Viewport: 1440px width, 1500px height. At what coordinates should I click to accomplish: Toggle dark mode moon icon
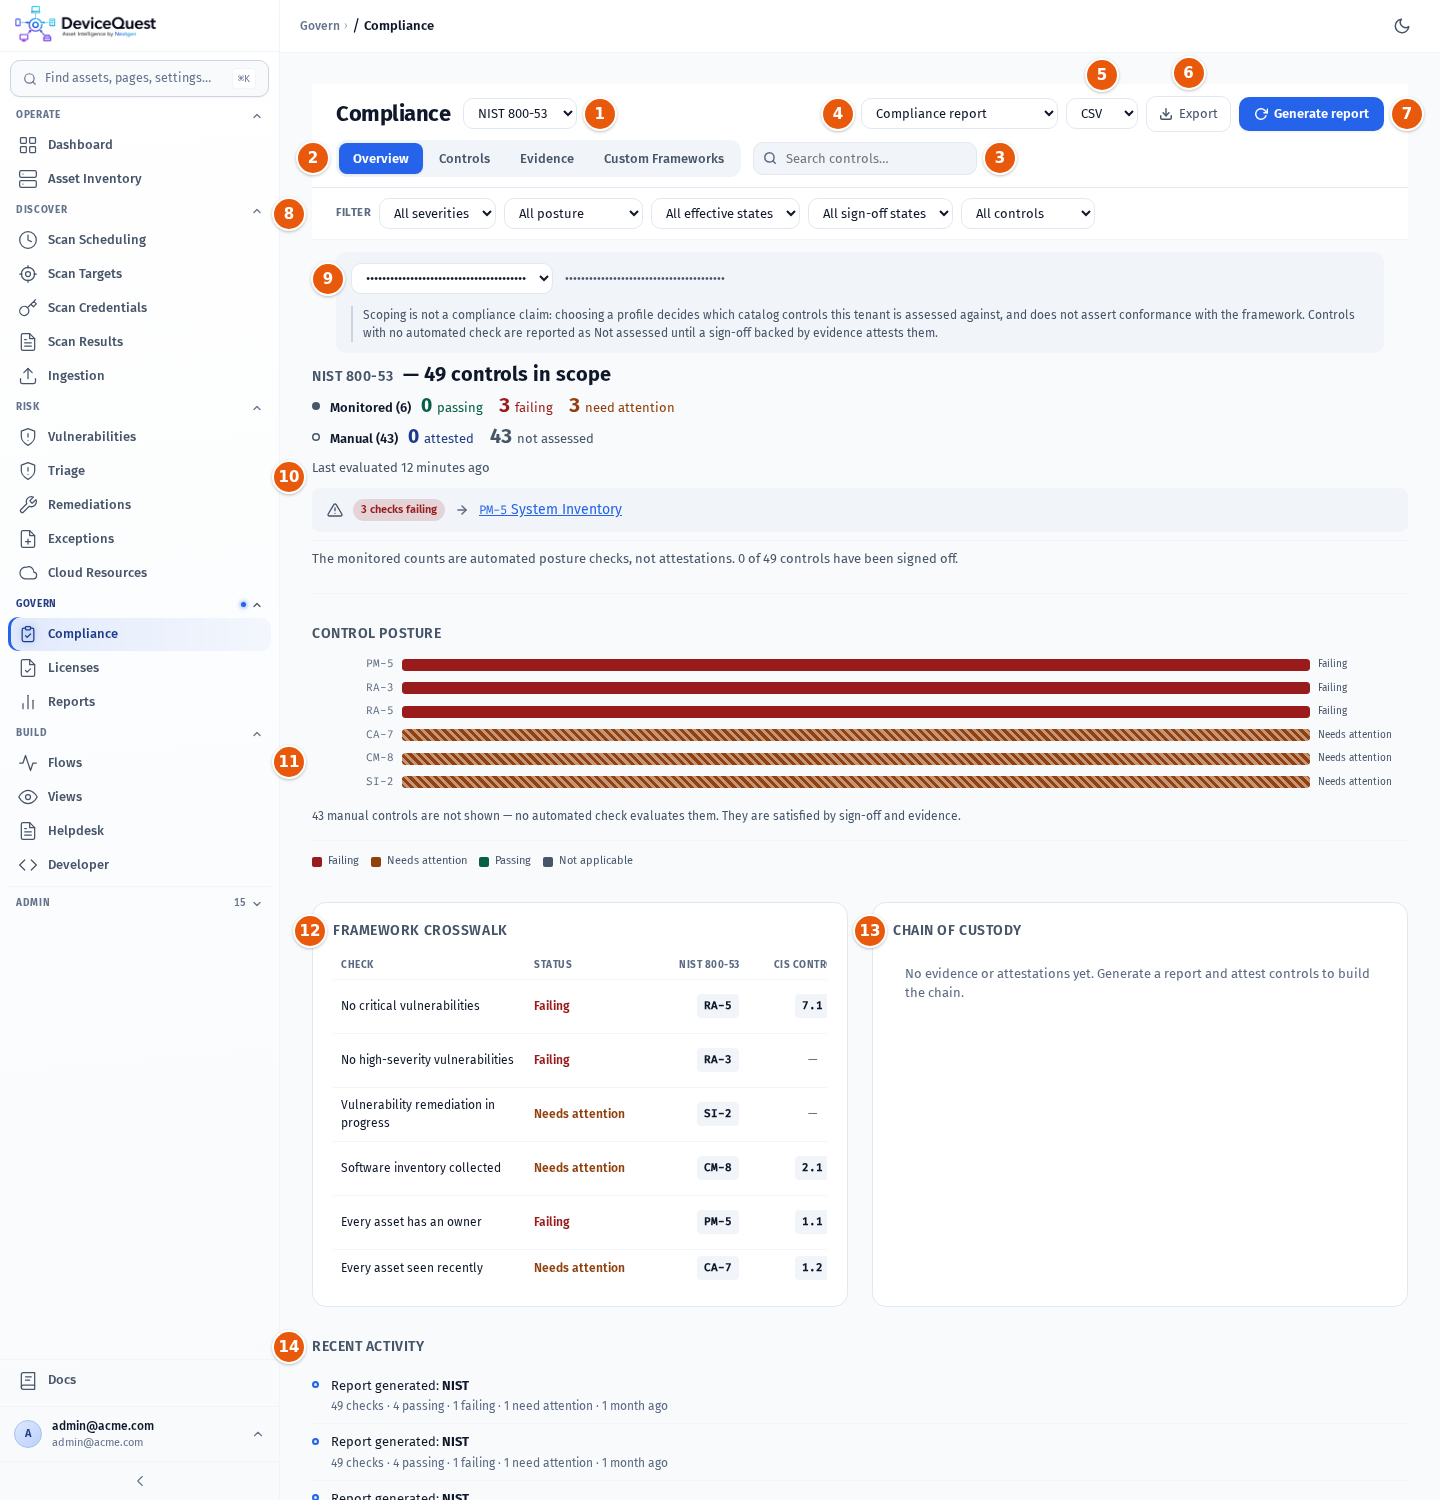[x=1402, y=26]
